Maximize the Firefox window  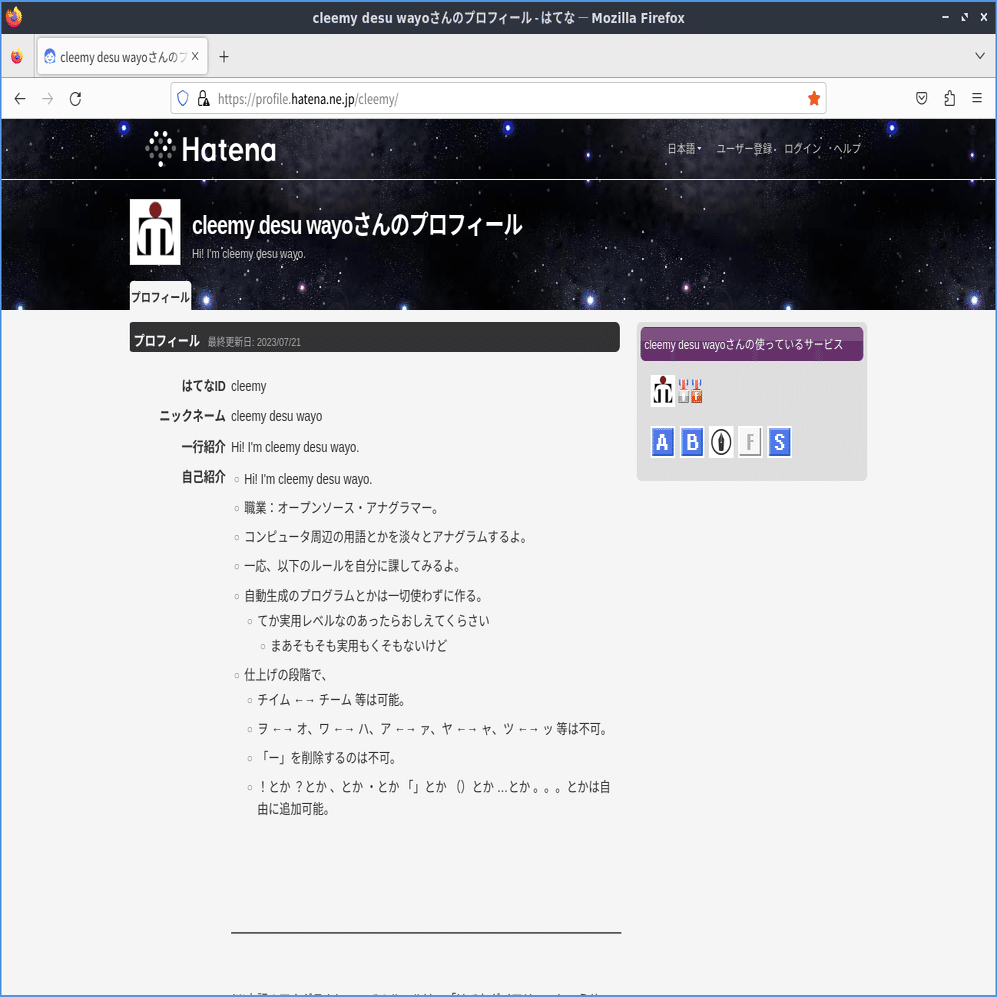965,17
